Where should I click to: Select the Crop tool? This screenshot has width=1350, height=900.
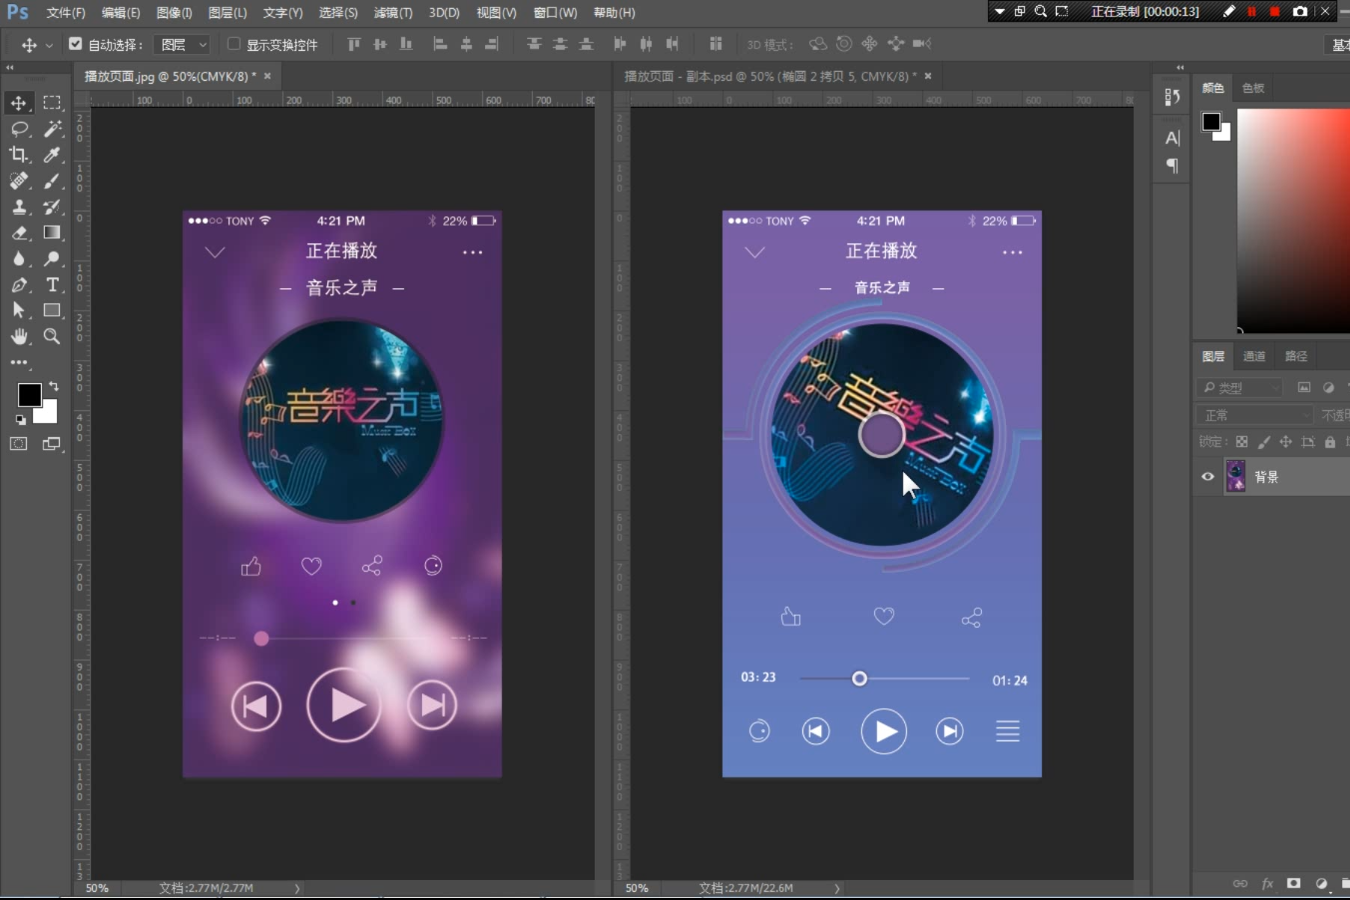coord(19,155)
